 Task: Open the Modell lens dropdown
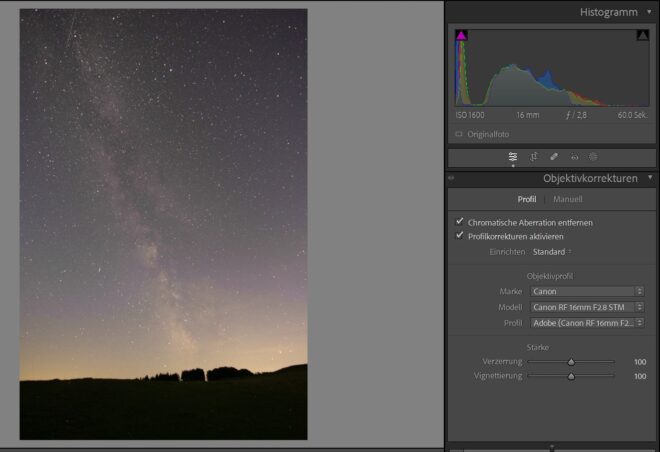pos(588,307)
